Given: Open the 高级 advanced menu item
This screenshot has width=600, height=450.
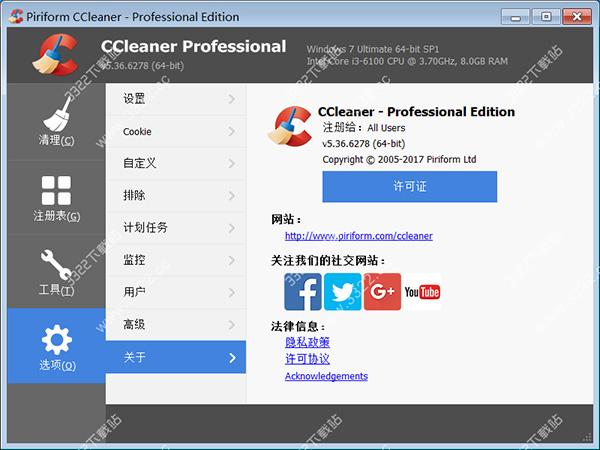Looking at the screenshot, I should point(176,324).
